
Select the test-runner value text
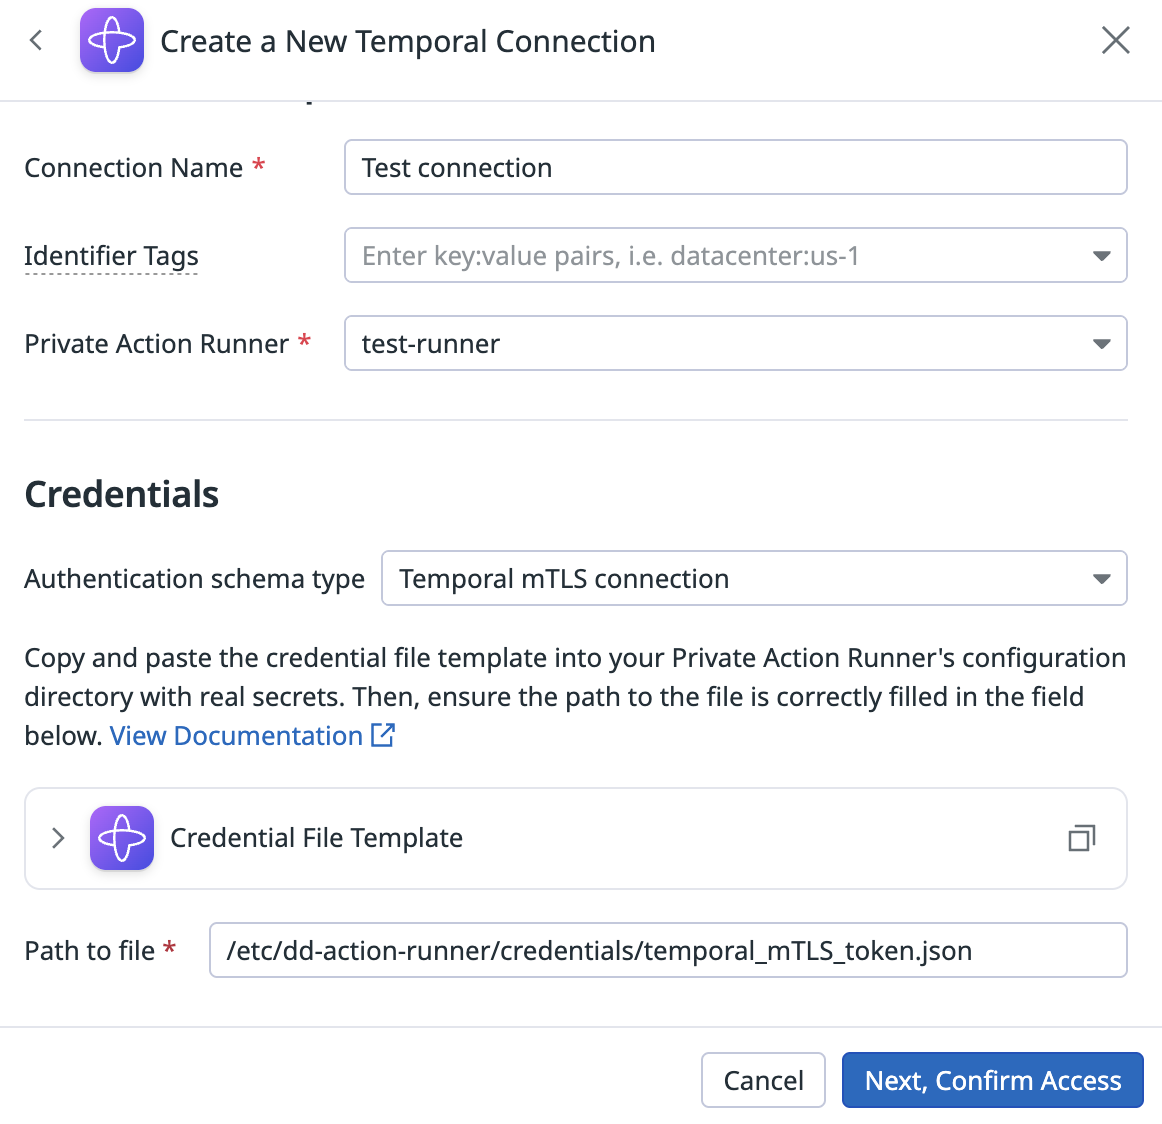(x=431, y=344)
